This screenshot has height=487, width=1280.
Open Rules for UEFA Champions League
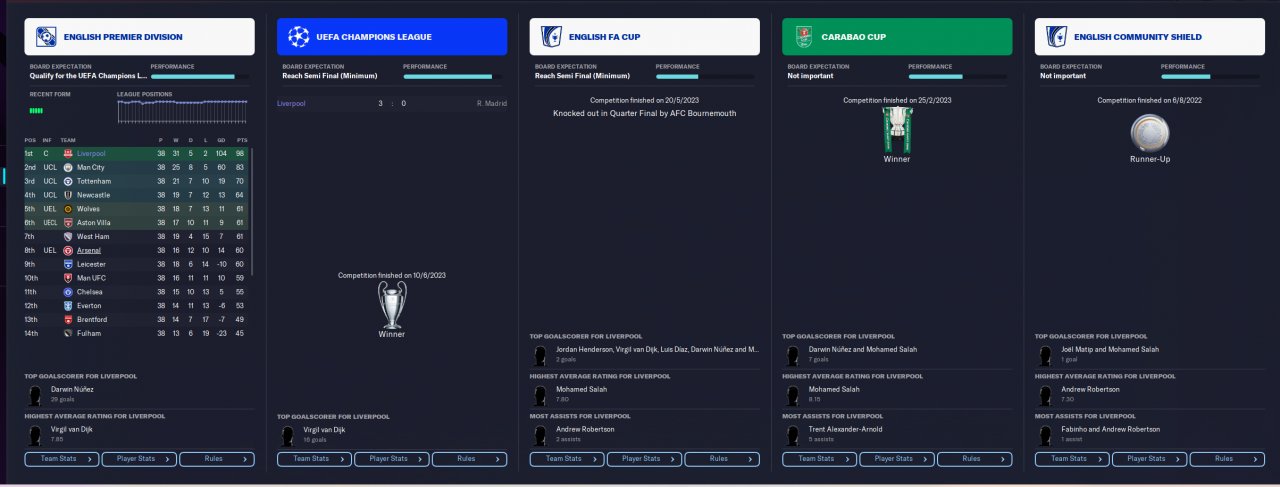click(469, 459)
